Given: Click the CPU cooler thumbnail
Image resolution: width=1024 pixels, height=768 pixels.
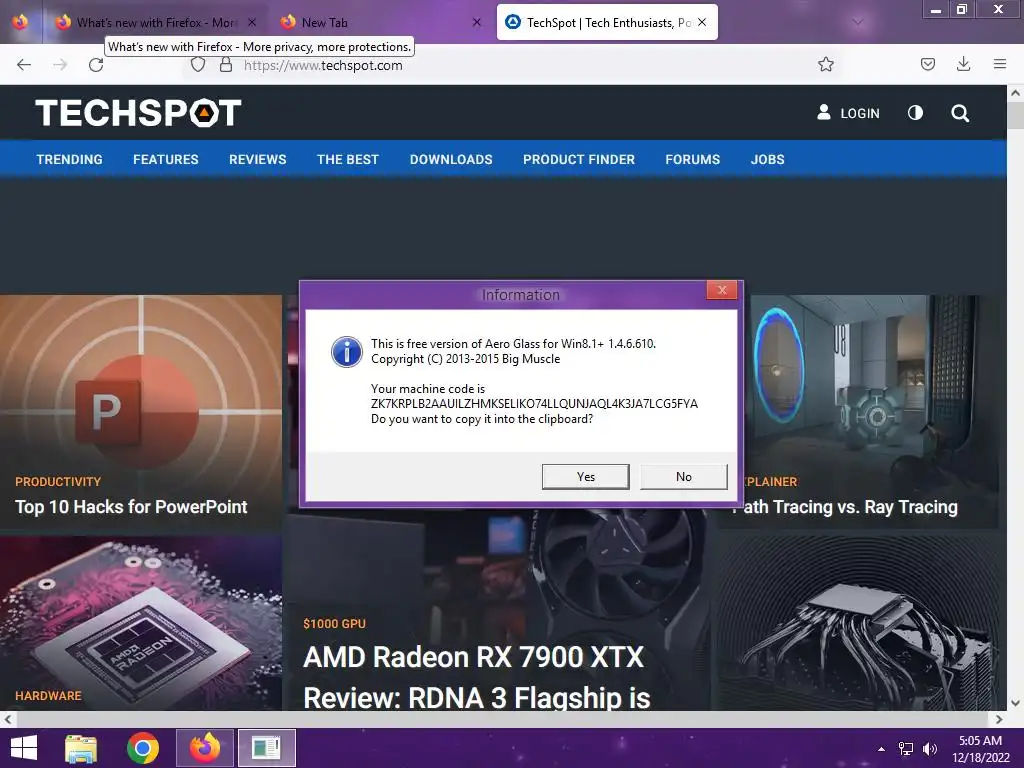Looking at the screenshot, I should [857, 624].
